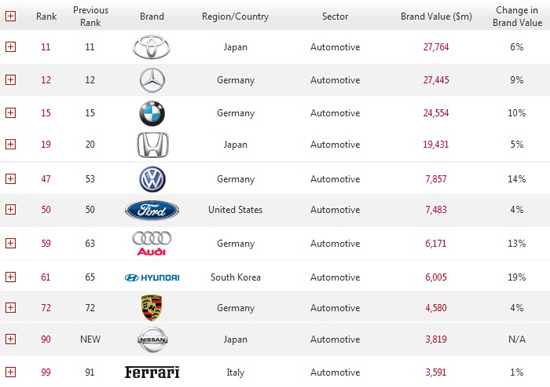Click the Change in Brand Value header
Image resolution: width=550 pixels, height=387 pixels.
[517, 16]
